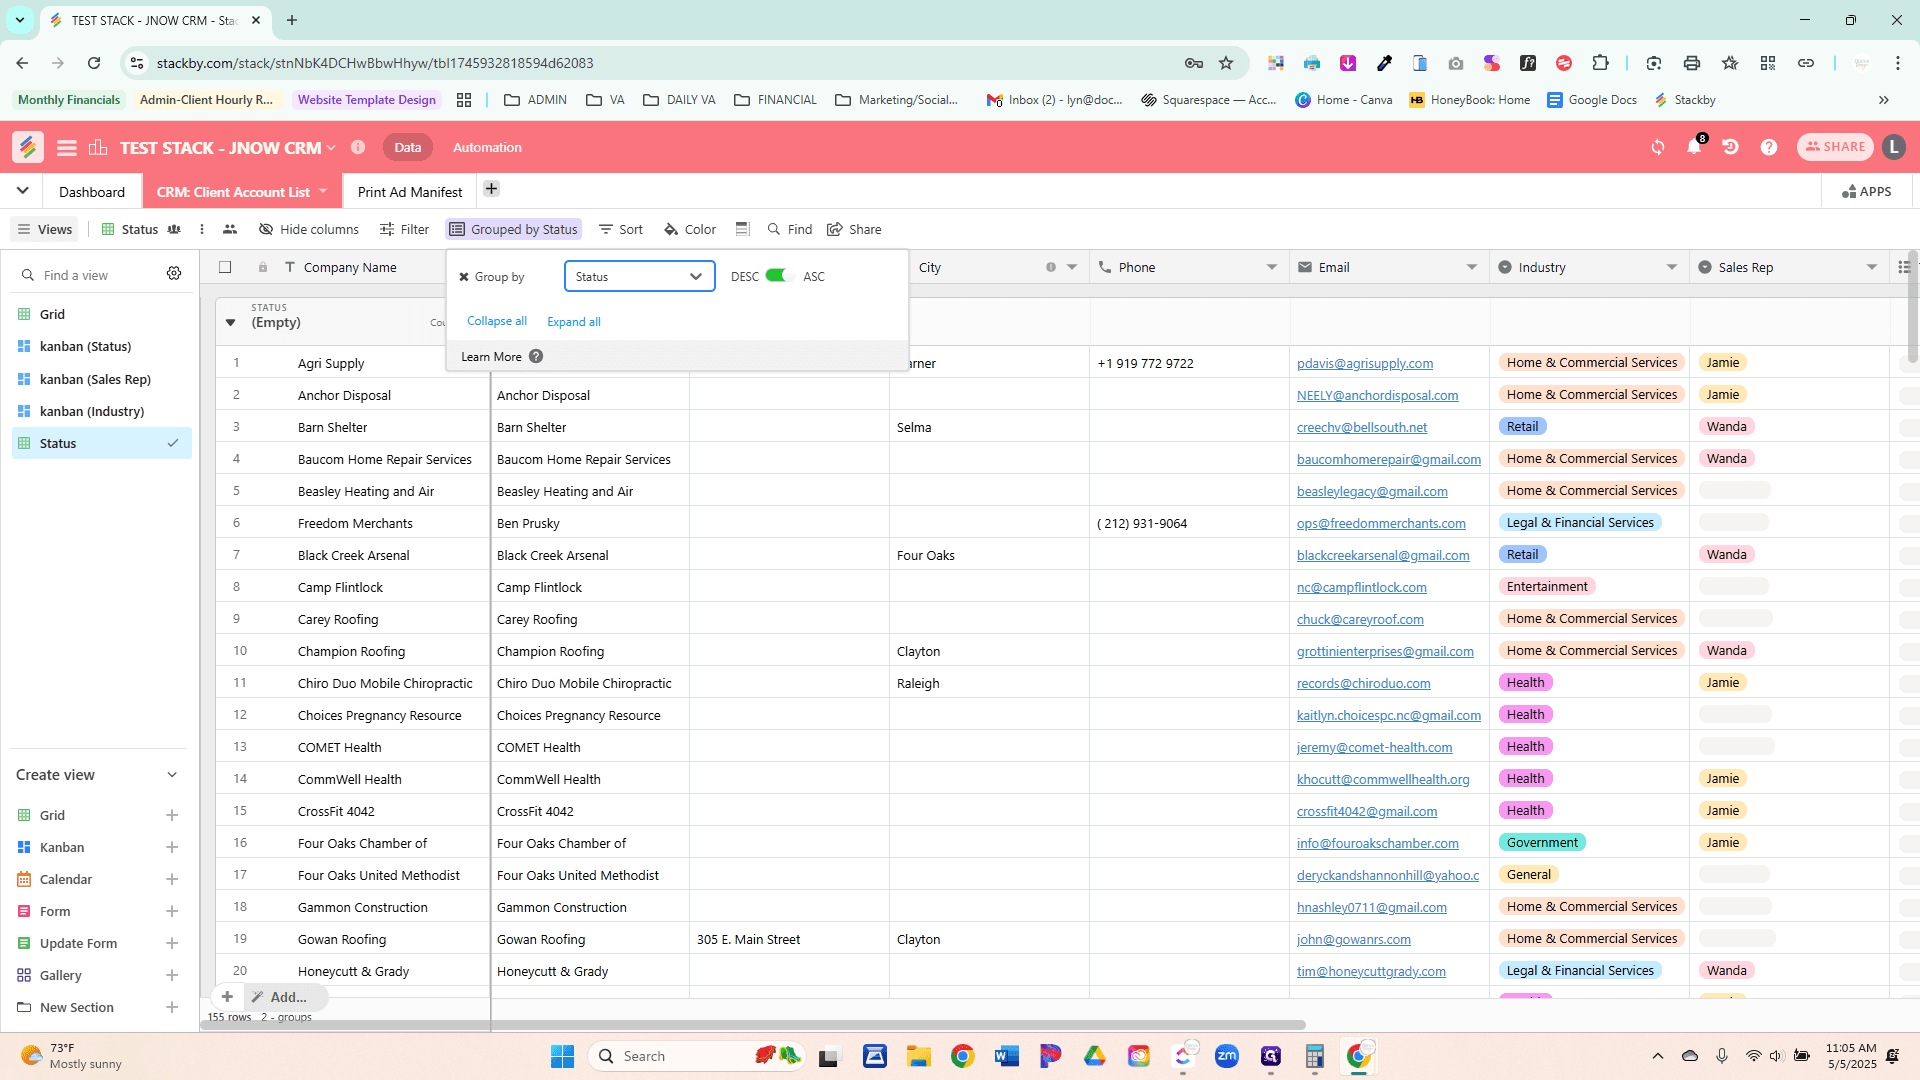
Task: Collapse the (Empty) status group
Action: click(231, 322)
